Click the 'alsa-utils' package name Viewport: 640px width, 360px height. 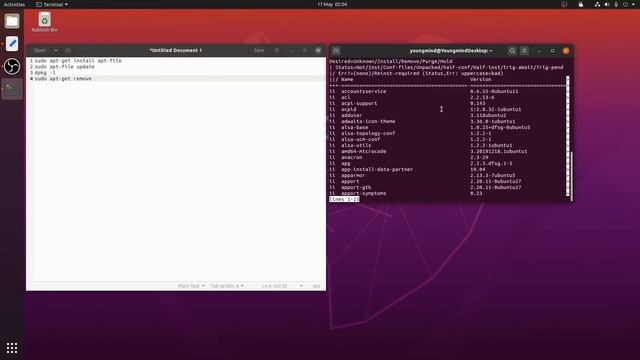(356, 145)
